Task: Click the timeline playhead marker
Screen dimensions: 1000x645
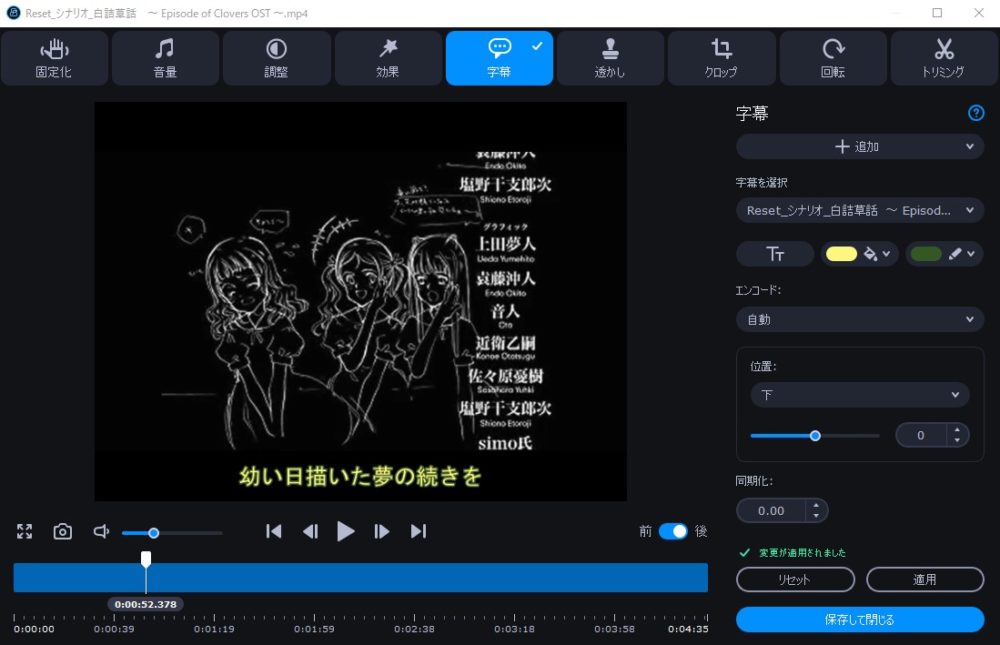Action: pos(146,560)
